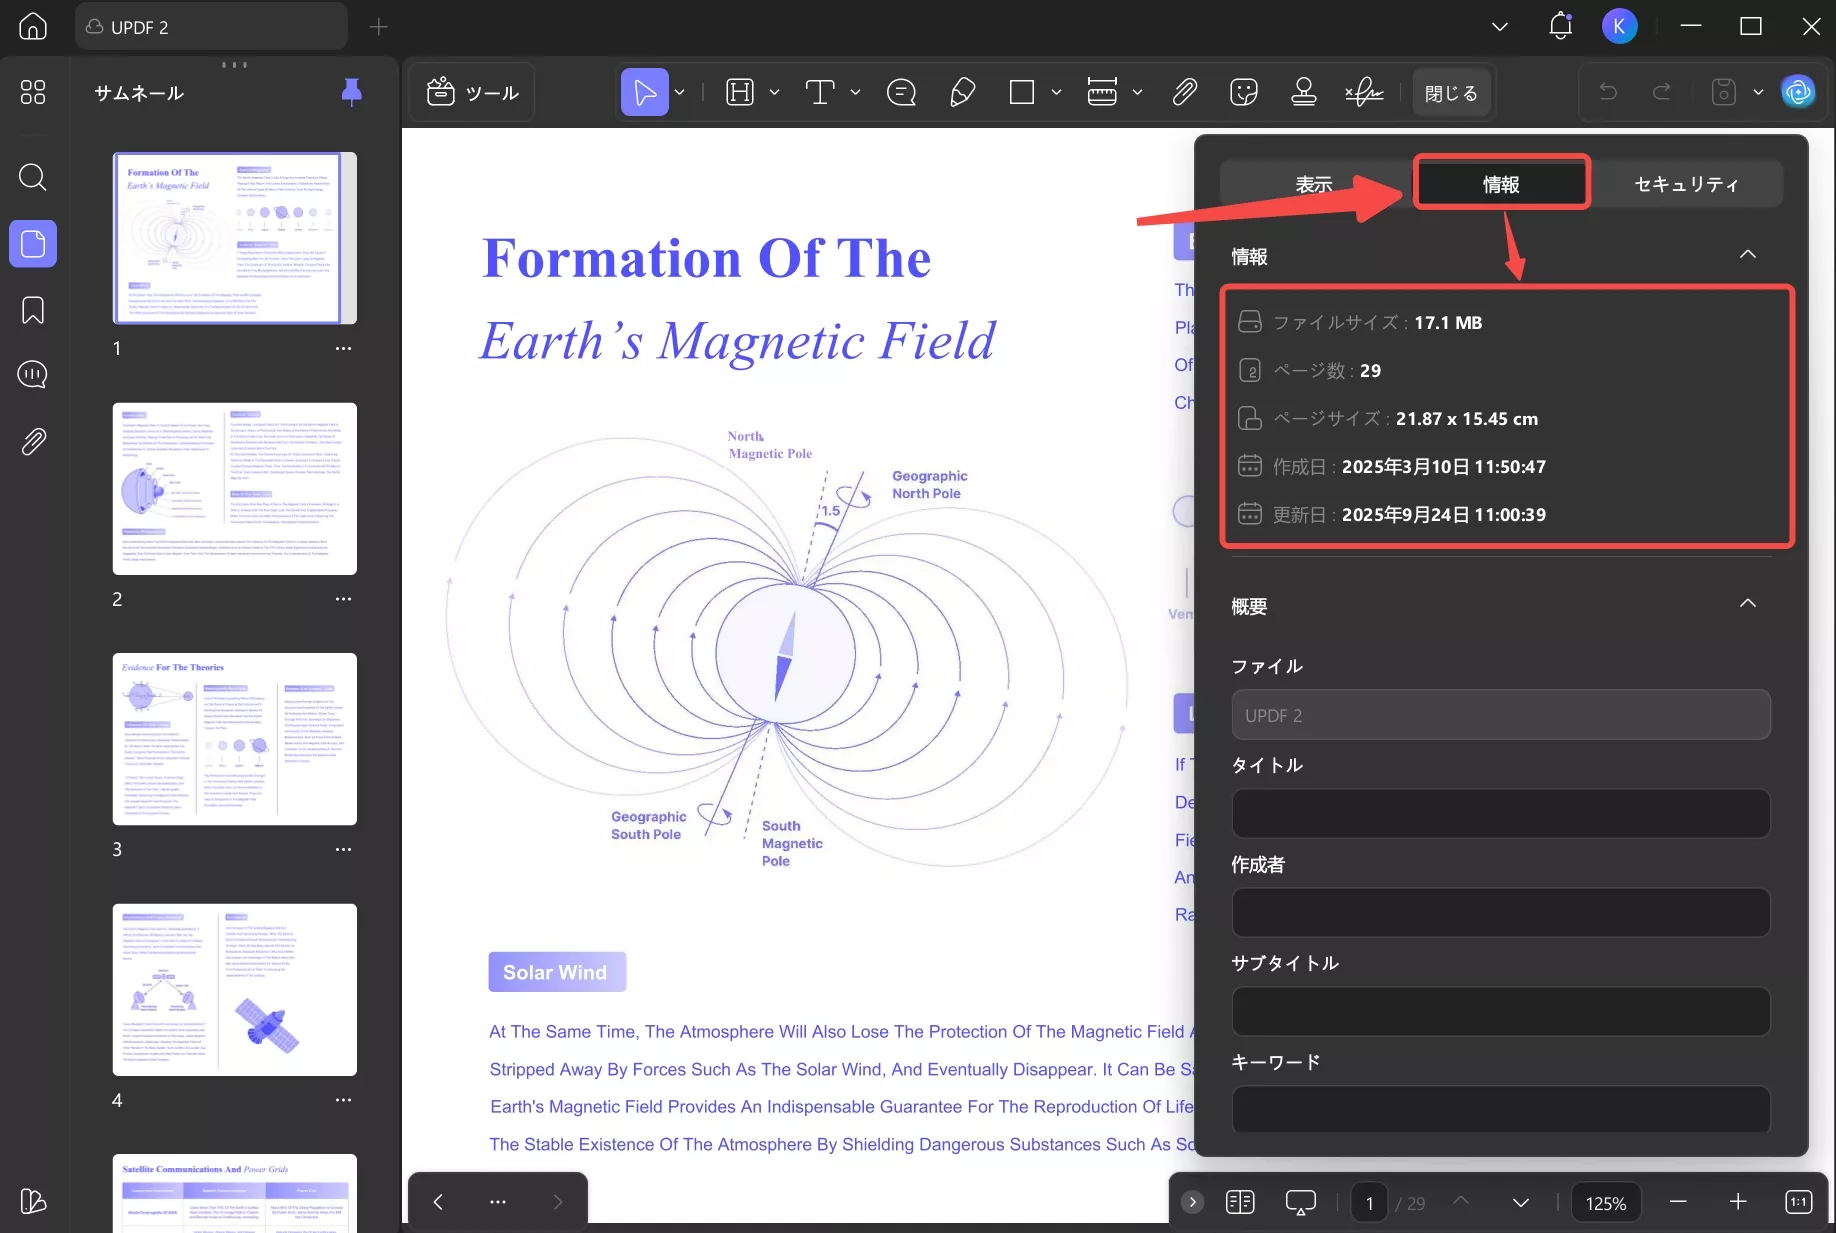Open the cursor tool dropdown arrow
Viewport: 1836px width, 1233px height.
point(680,93)
